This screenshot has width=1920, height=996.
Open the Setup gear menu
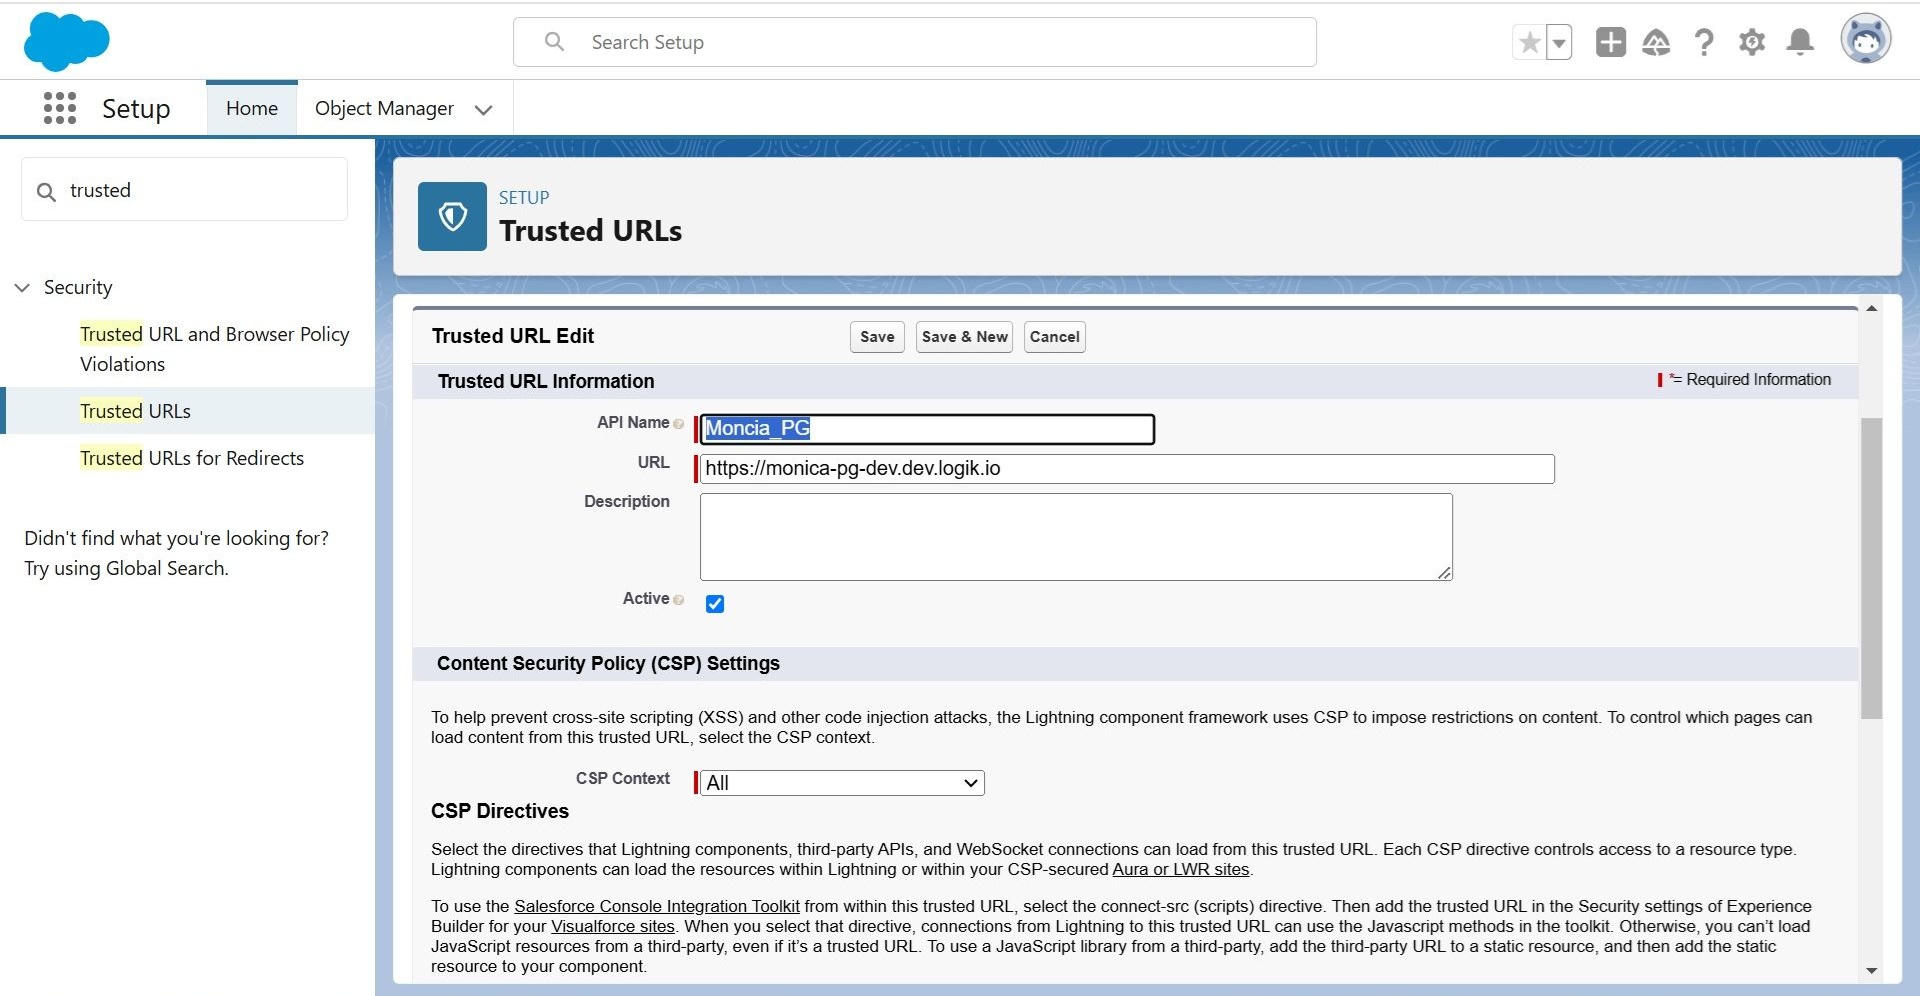point(1752,42)
